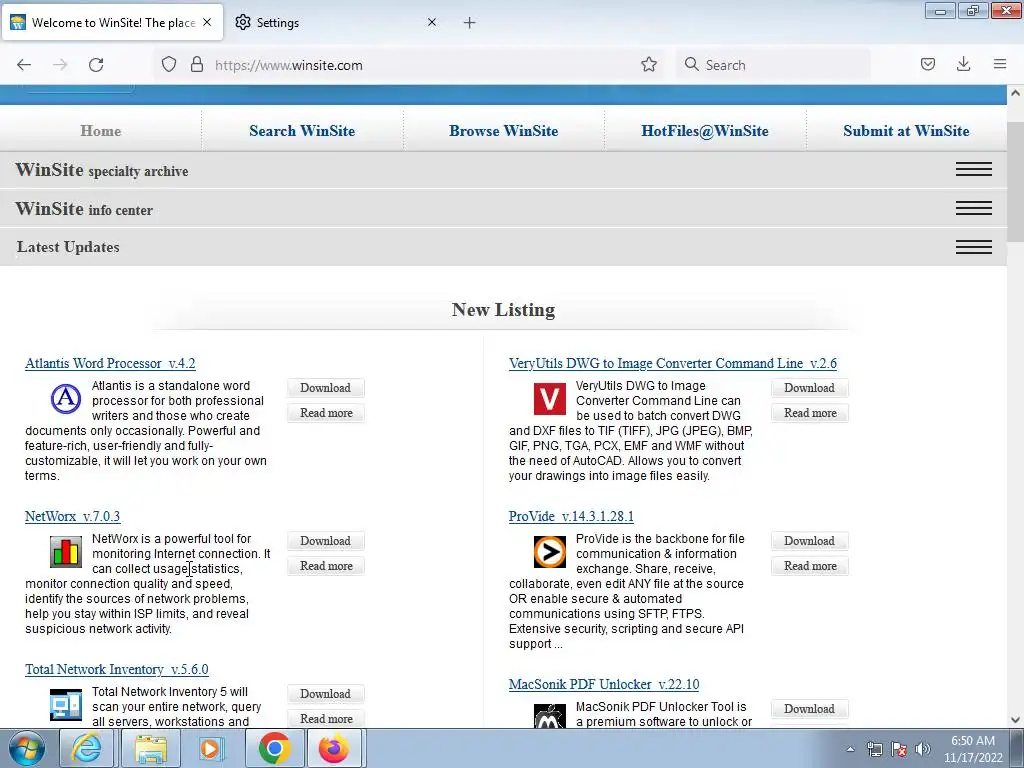Viewport: 1024px width, 768px height.
Task: Click the Firefox taskbar button
Action: [334, 749]
